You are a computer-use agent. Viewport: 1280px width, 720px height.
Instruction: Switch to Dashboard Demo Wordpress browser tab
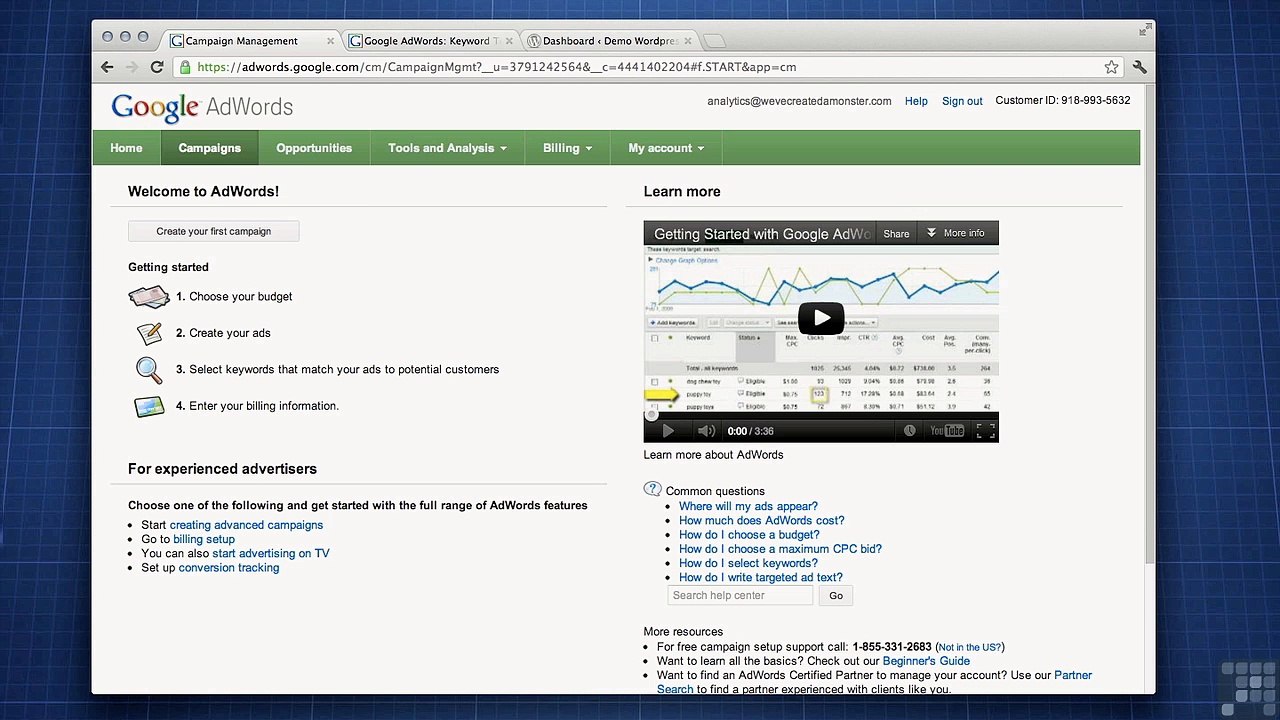(610, 41)
